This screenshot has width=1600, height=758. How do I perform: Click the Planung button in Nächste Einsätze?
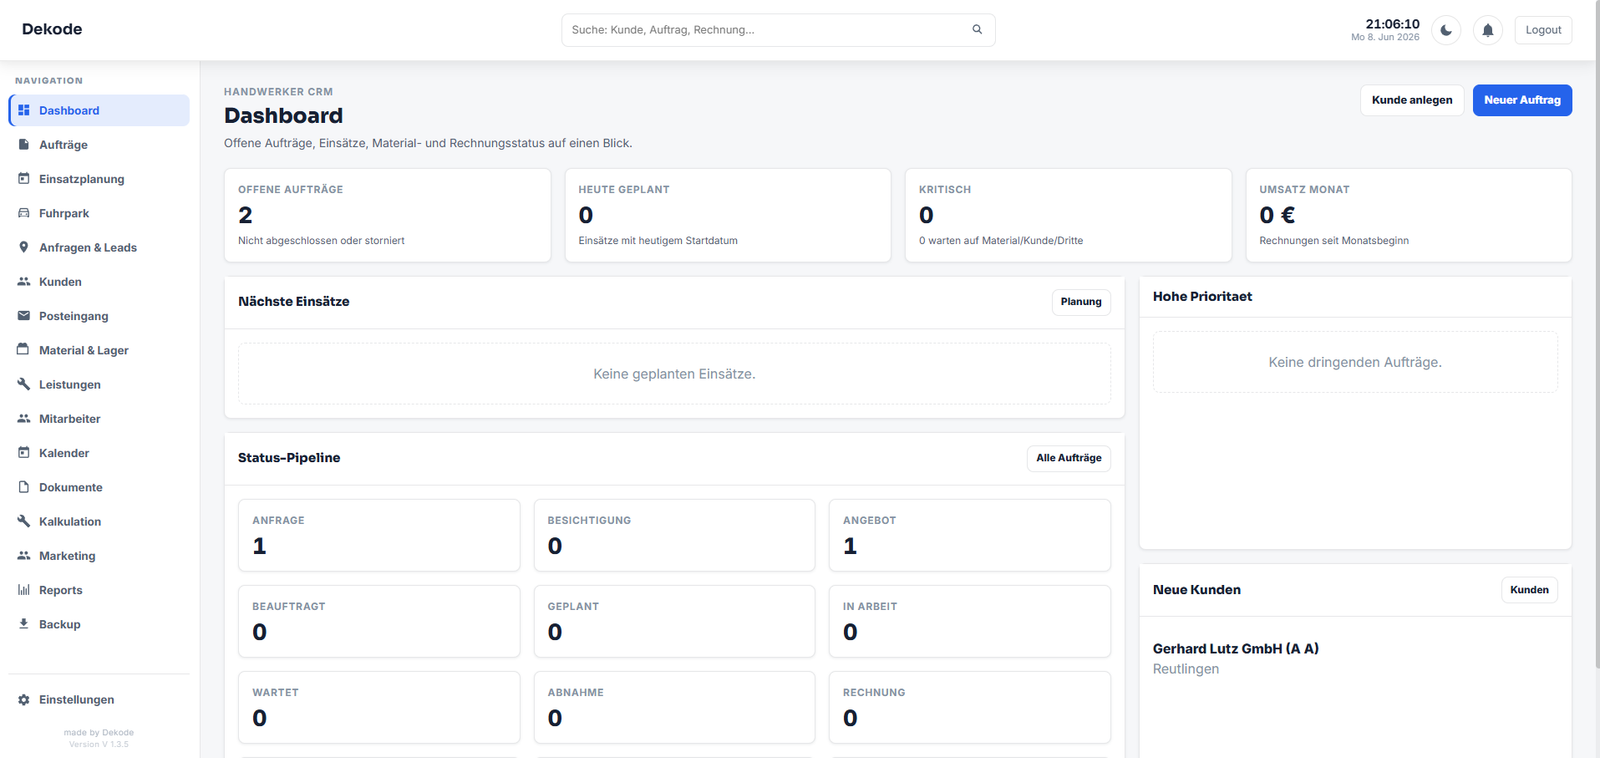pos(1081,301)
